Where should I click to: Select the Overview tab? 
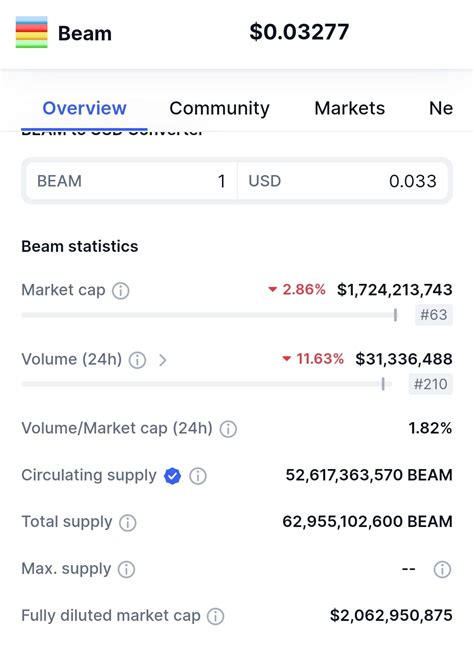[84, 109]
